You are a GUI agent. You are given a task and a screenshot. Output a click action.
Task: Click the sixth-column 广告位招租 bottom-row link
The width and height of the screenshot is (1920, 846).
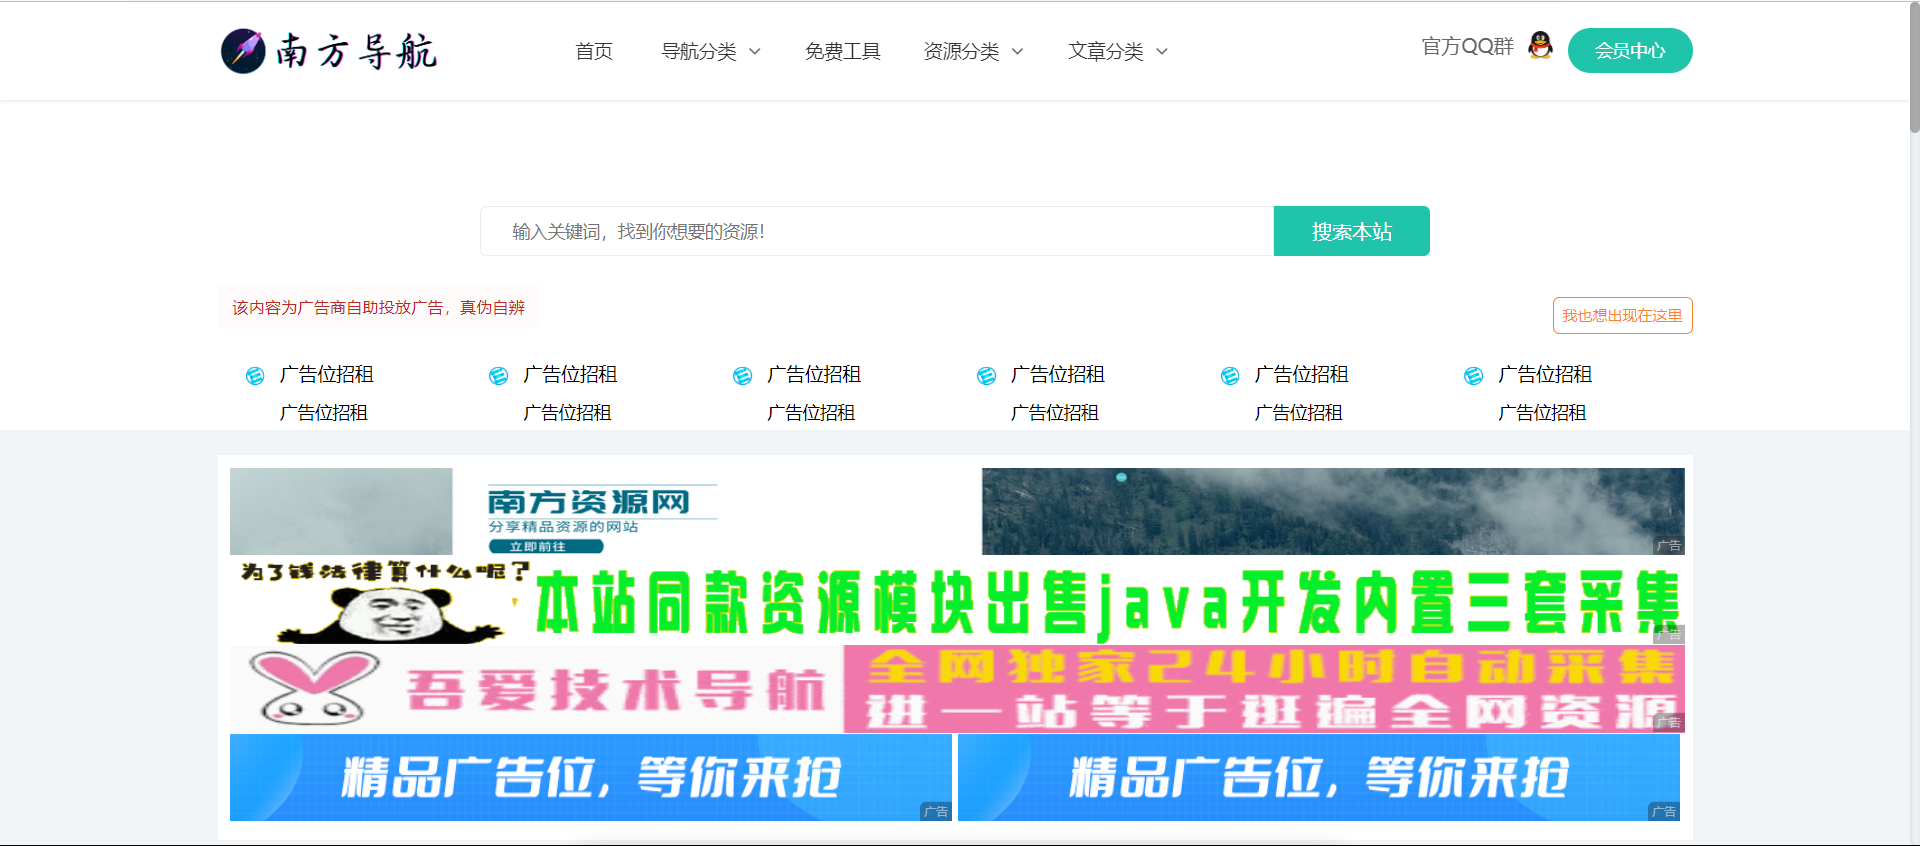tap(1542, 412)
